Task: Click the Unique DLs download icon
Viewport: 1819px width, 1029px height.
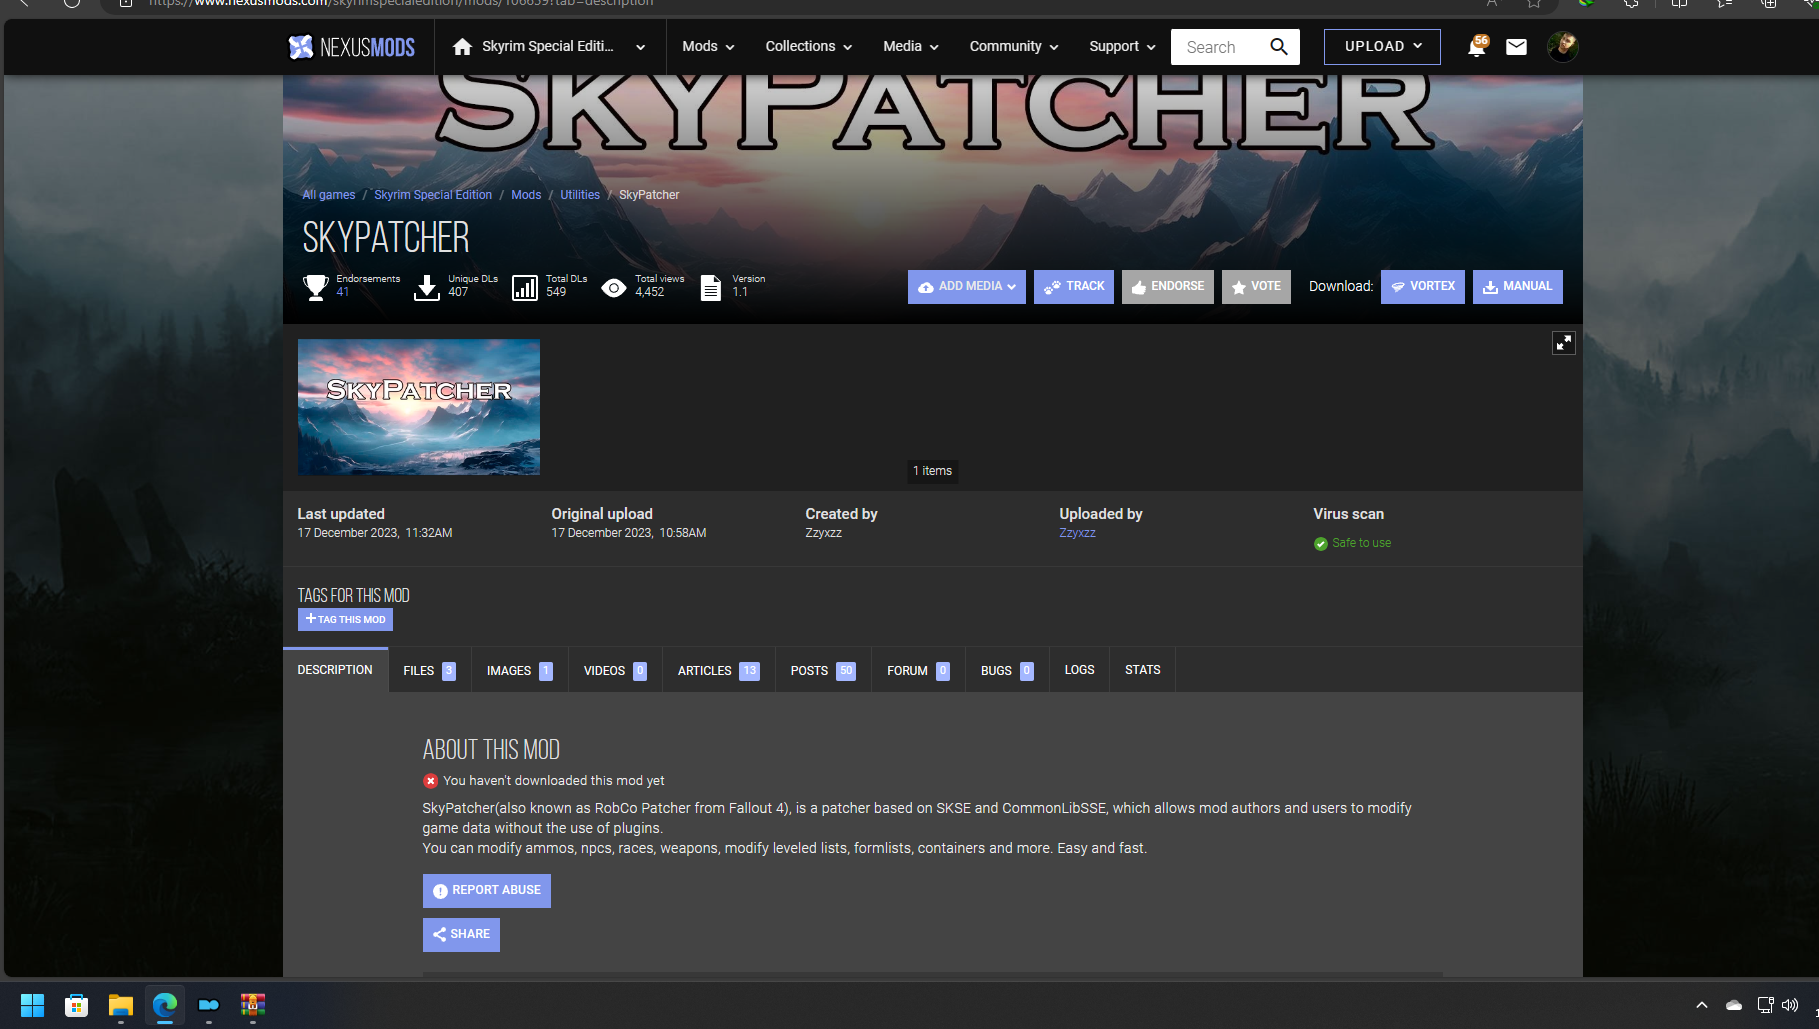Action: pos(427,287)
